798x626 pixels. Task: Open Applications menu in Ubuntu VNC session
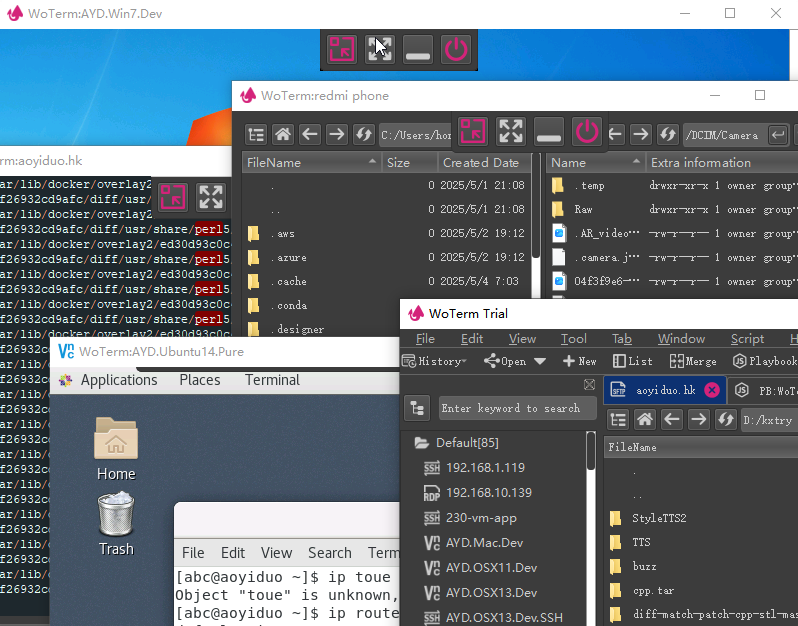click(118, 380)
